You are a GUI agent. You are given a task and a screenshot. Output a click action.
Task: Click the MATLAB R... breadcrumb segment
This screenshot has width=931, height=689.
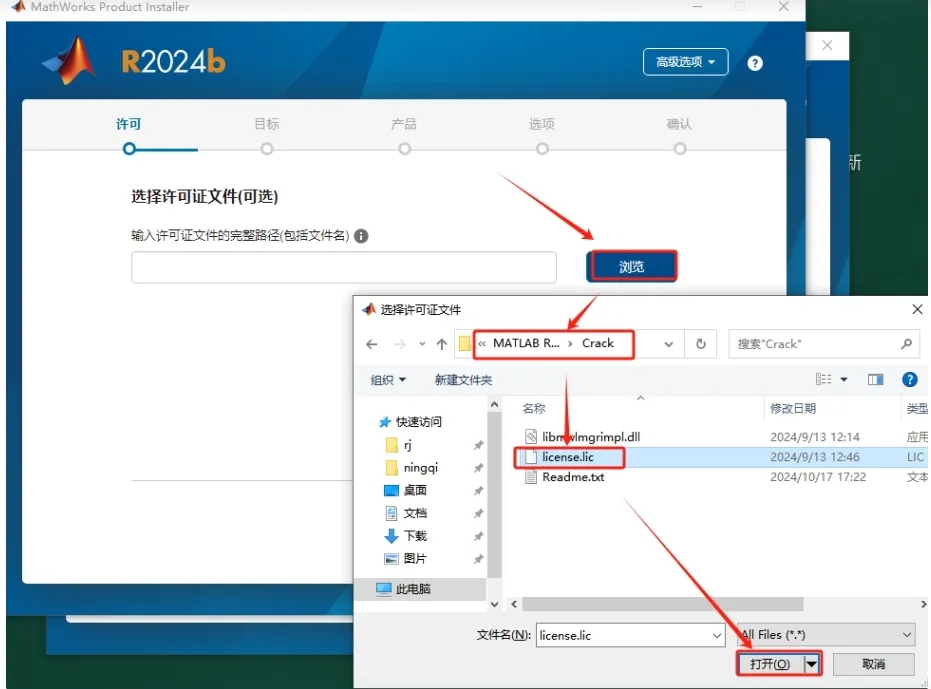[526, 343]
